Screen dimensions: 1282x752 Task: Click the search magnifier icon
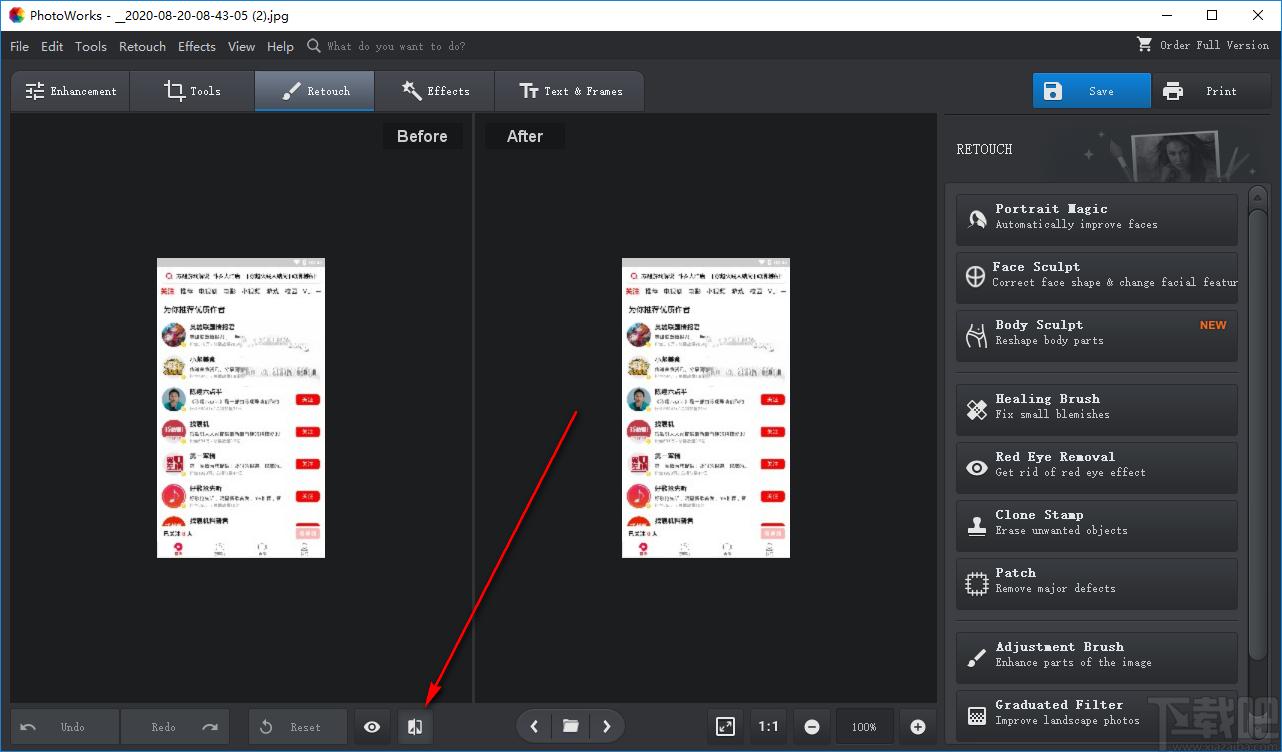tap(314, 45)
